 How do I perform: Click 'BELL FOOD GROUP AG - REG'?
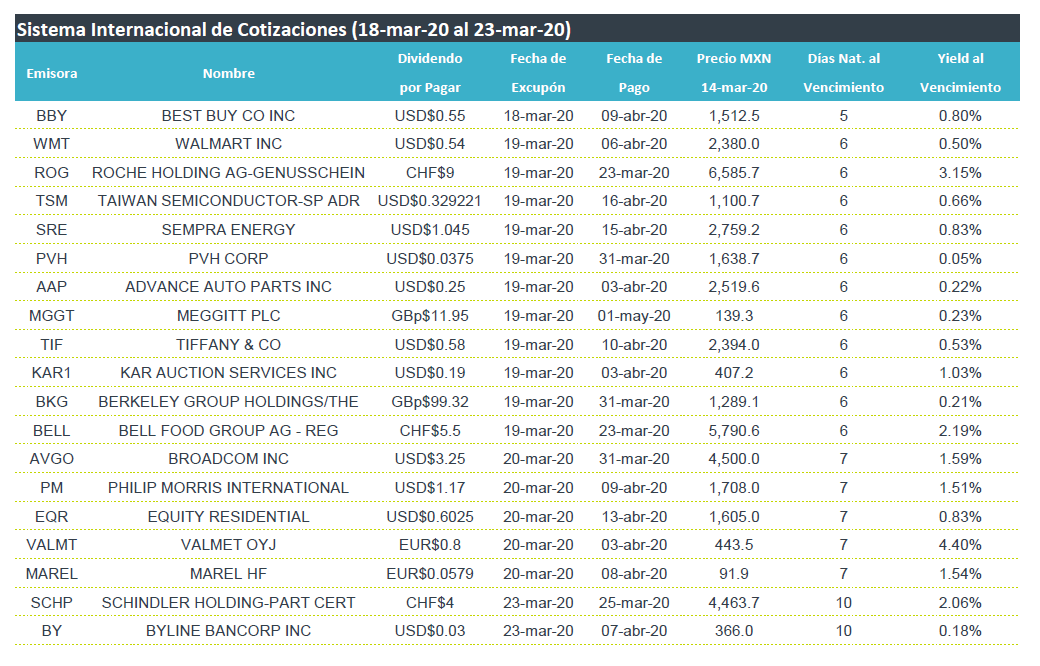click(x=228, y=431)
